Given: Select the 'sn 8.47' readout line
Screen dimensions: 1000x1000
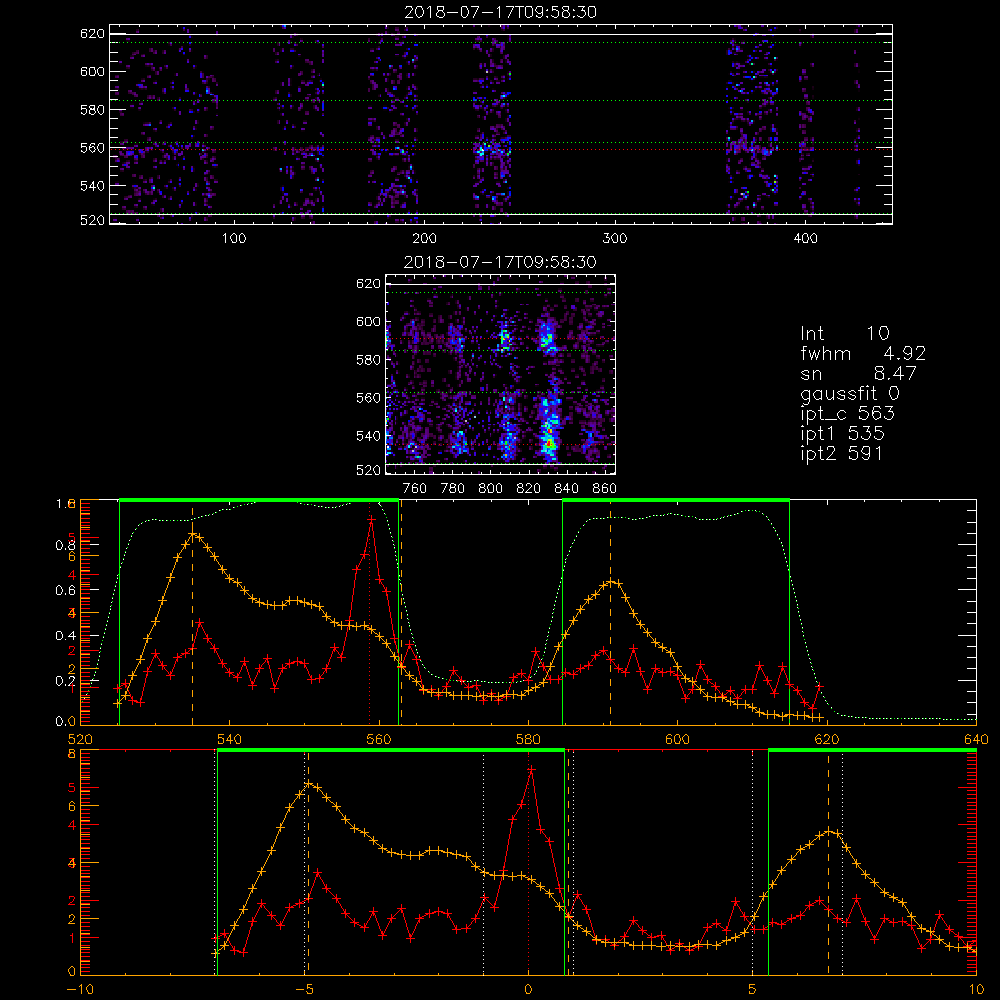Looking at the screenshot, I should tap(858, 373).
